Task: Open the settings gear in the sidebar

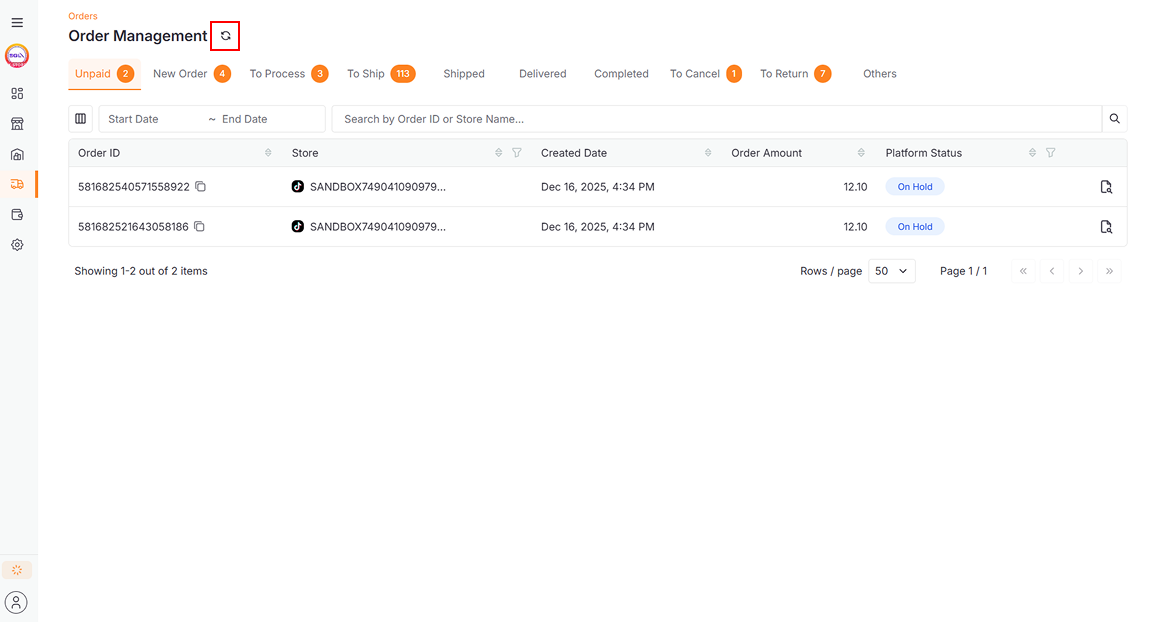Action: [17, 245]
